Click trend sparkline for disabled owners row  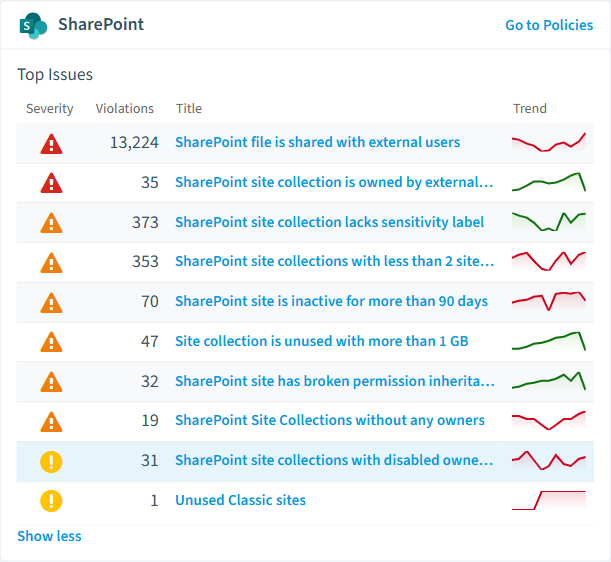click(x=549, y=460)
